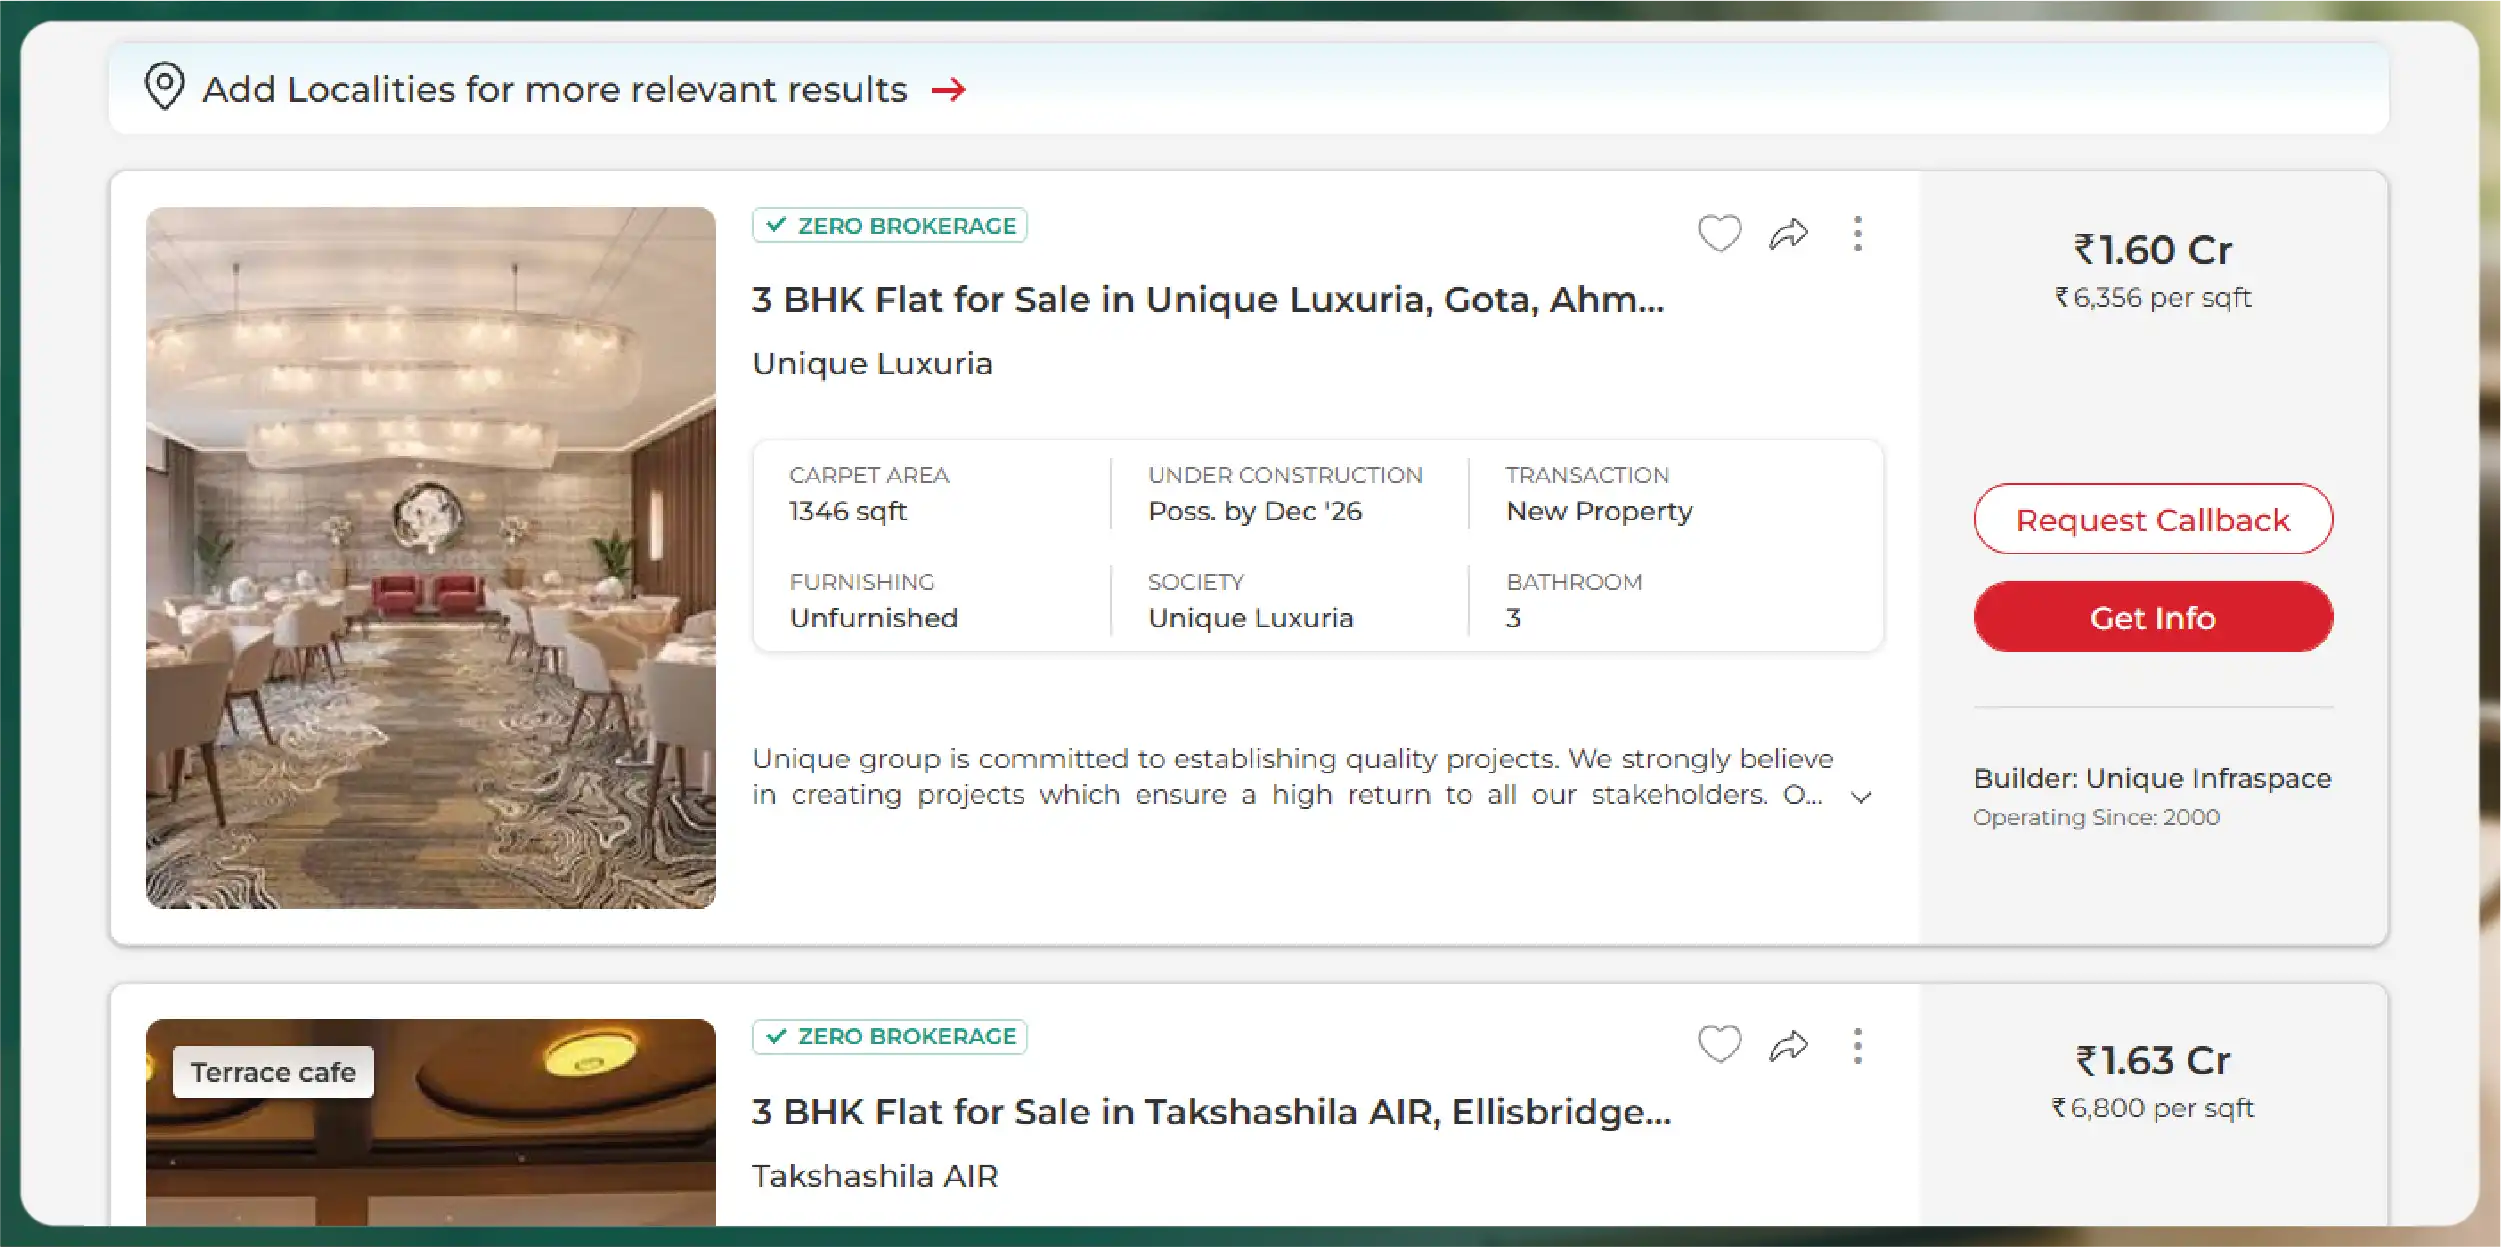The width and height of the screenshot is (2501, 1248).
Task: Click the ₹6,356 per sqft rate
Action: click(2152, 298)
